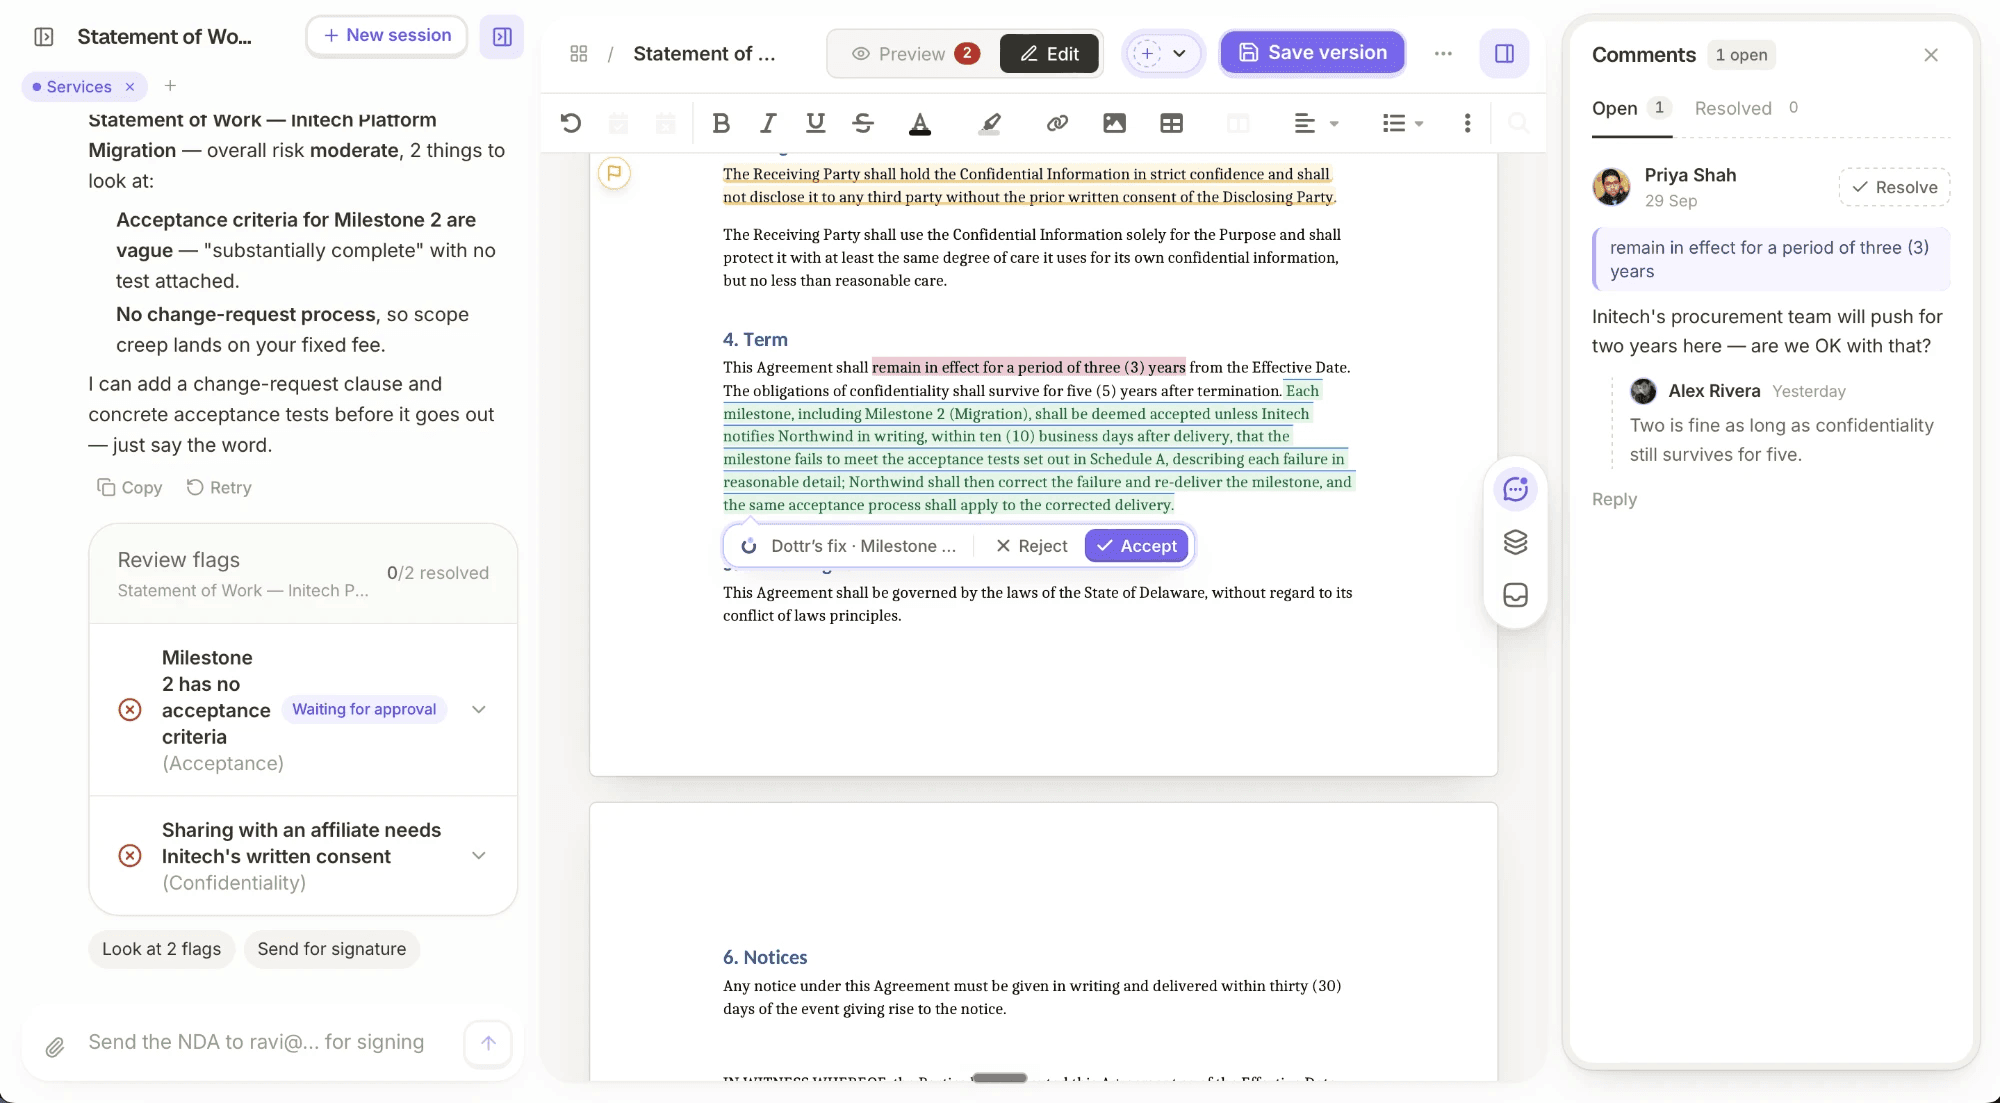
Task: Open the text alignment dropdown
Action: tap(1316, 123)
